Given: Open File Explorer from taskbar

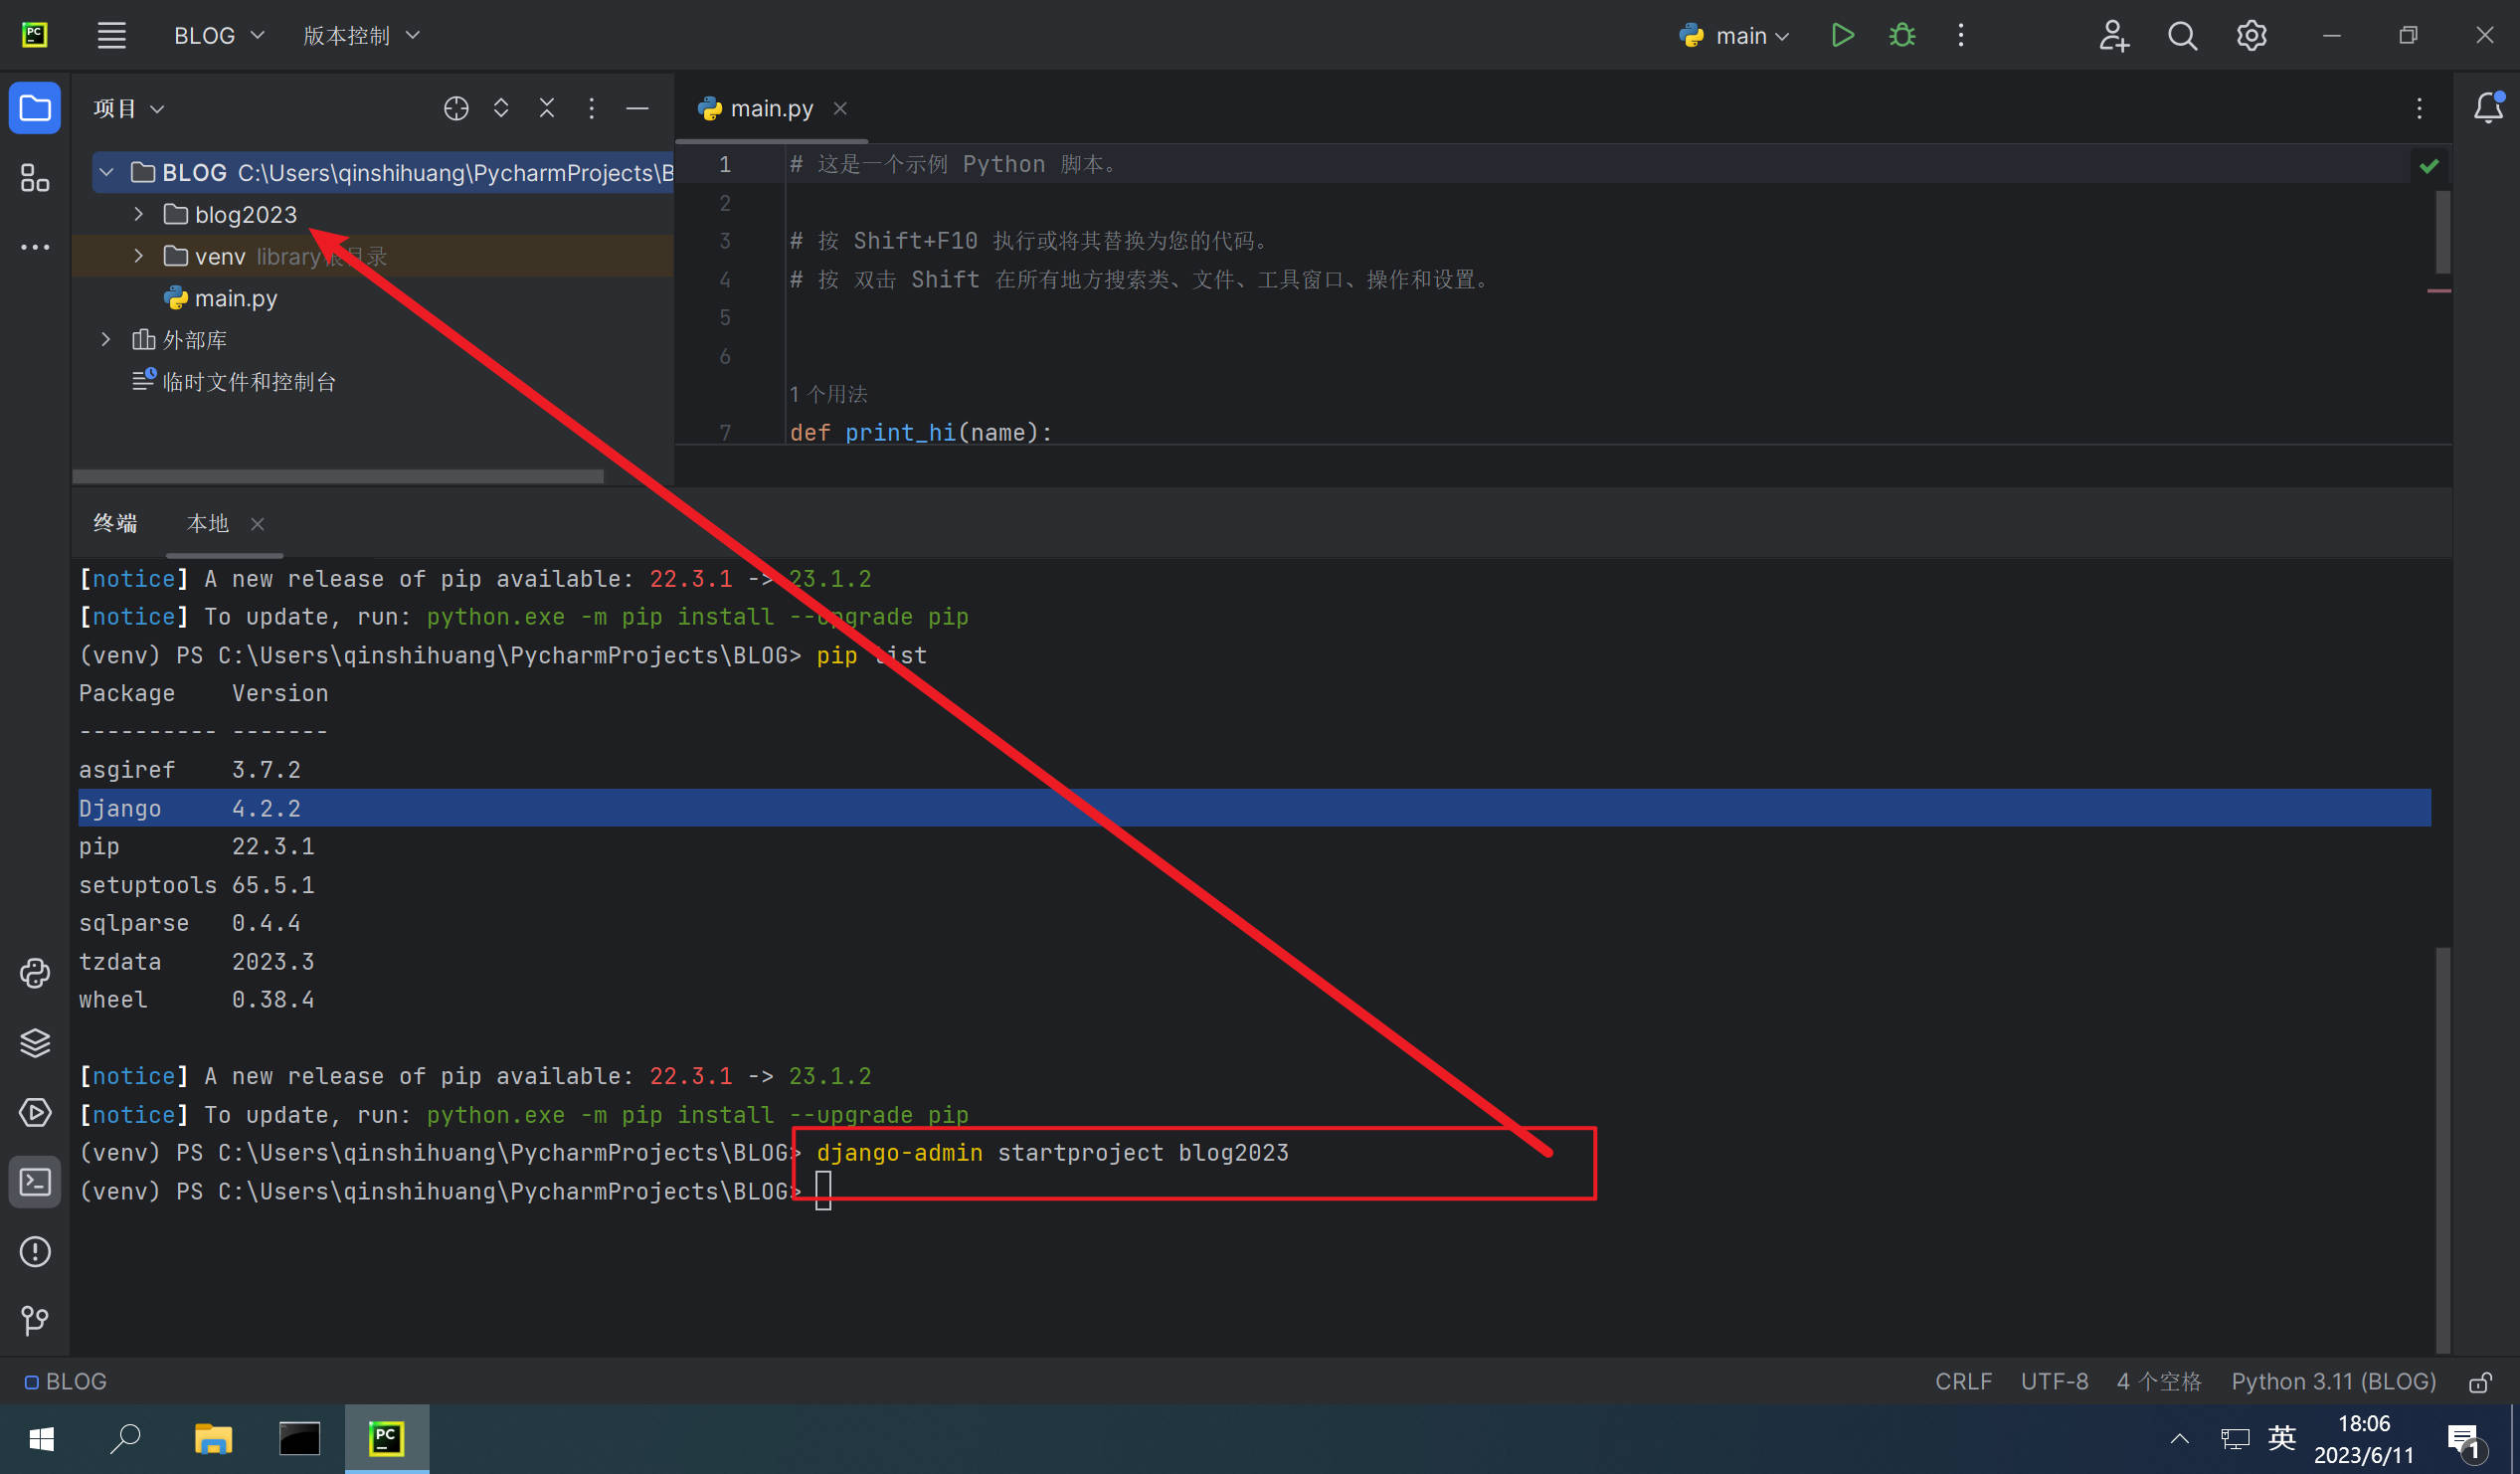Looking at the screenshot, I should [x=213, y=1439].
